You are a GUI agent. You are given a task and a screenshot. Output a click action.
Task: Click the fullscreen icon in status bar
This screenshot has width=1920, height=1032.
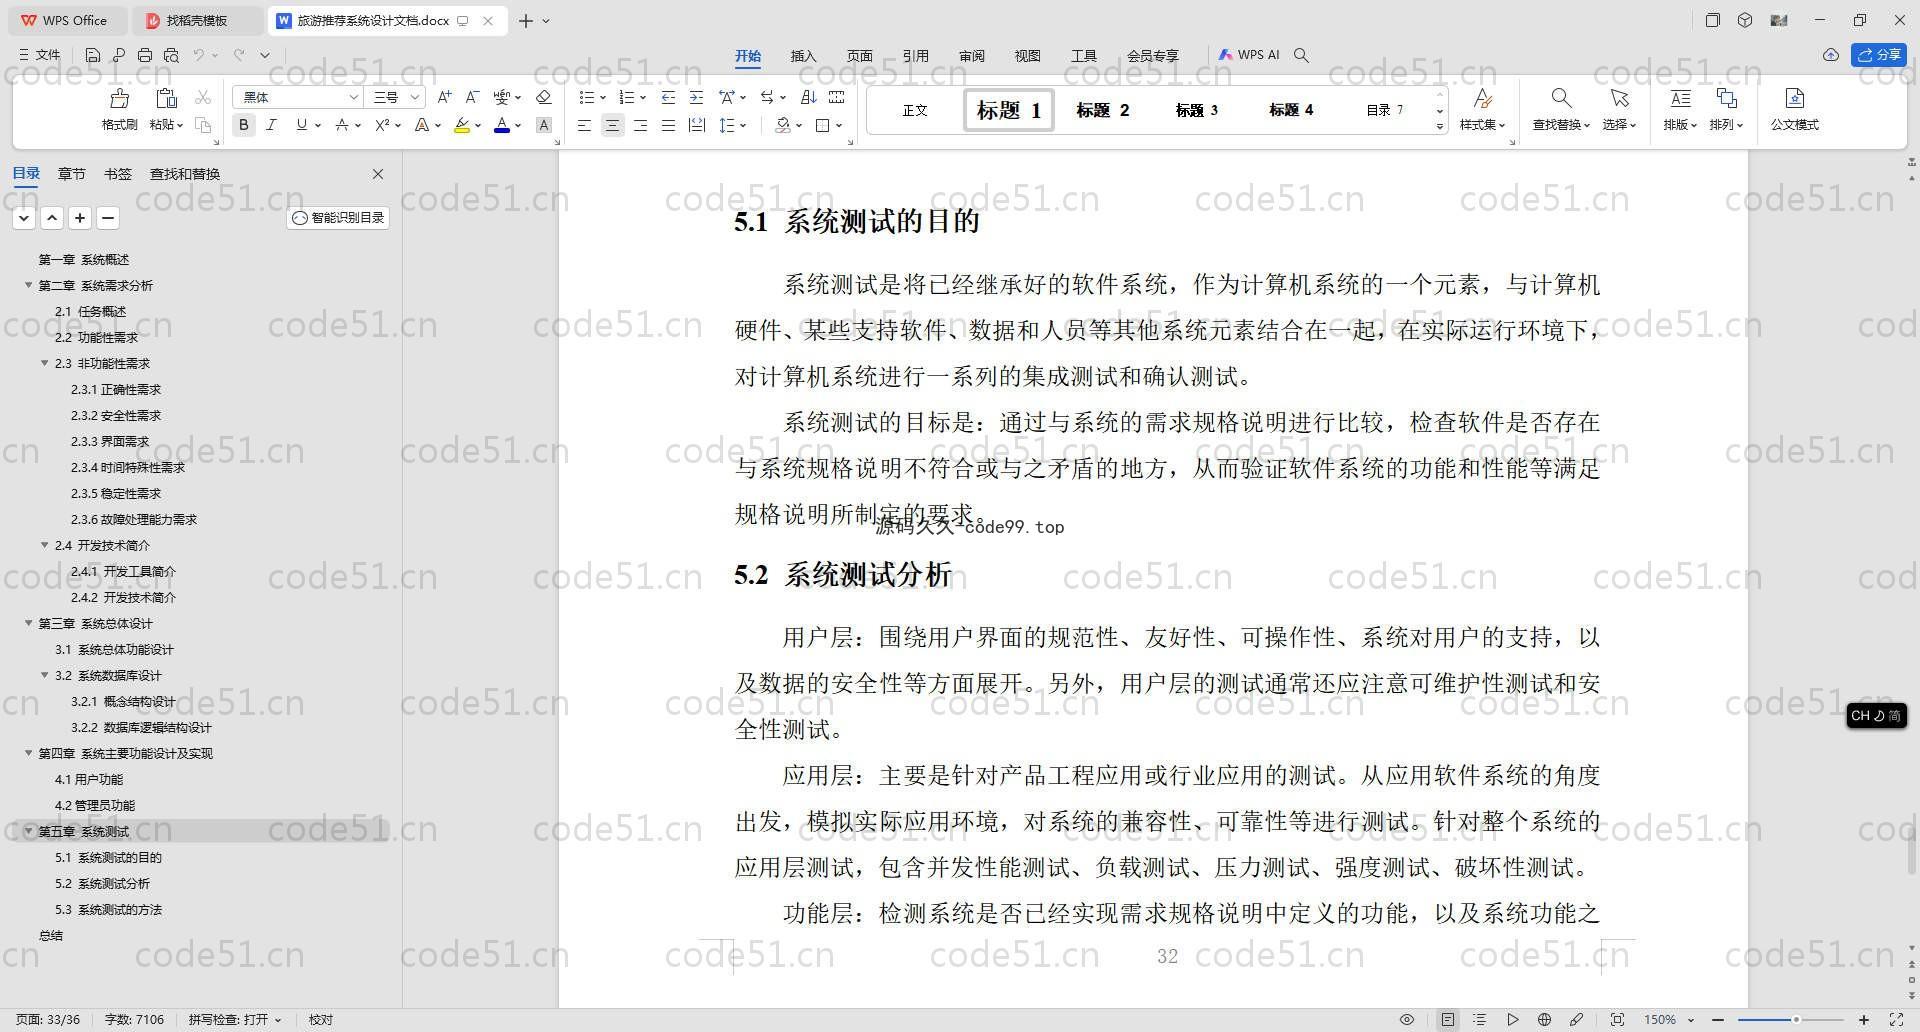(x=1896, y=1020)
